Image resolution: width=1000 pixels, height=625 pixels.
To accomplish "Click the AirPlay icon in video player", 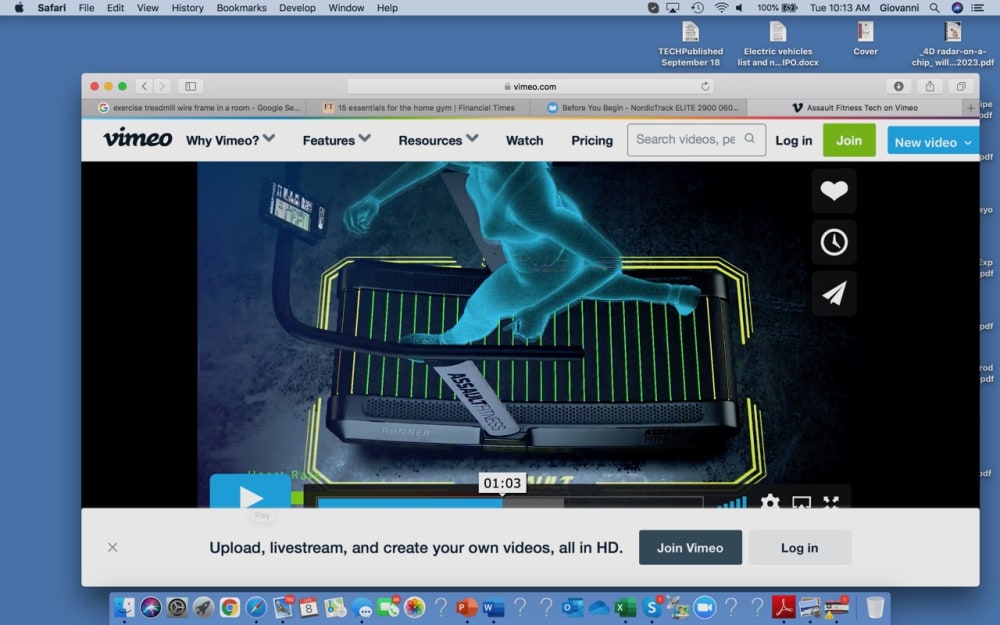I will coord(801,502).
